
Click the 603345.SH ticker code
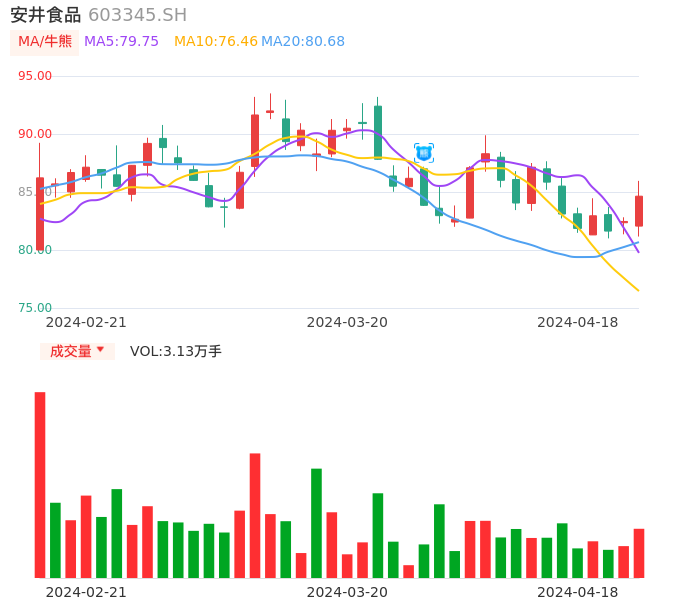point(137,15)
